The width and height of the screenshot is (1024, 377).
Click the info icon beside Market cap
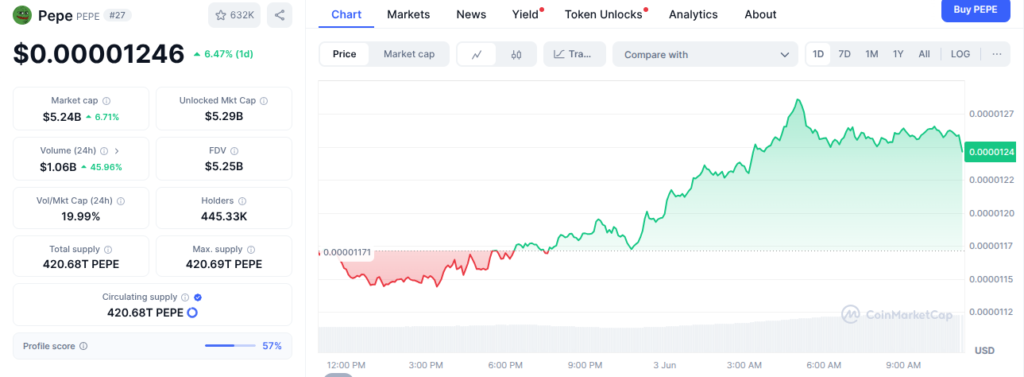106,101
